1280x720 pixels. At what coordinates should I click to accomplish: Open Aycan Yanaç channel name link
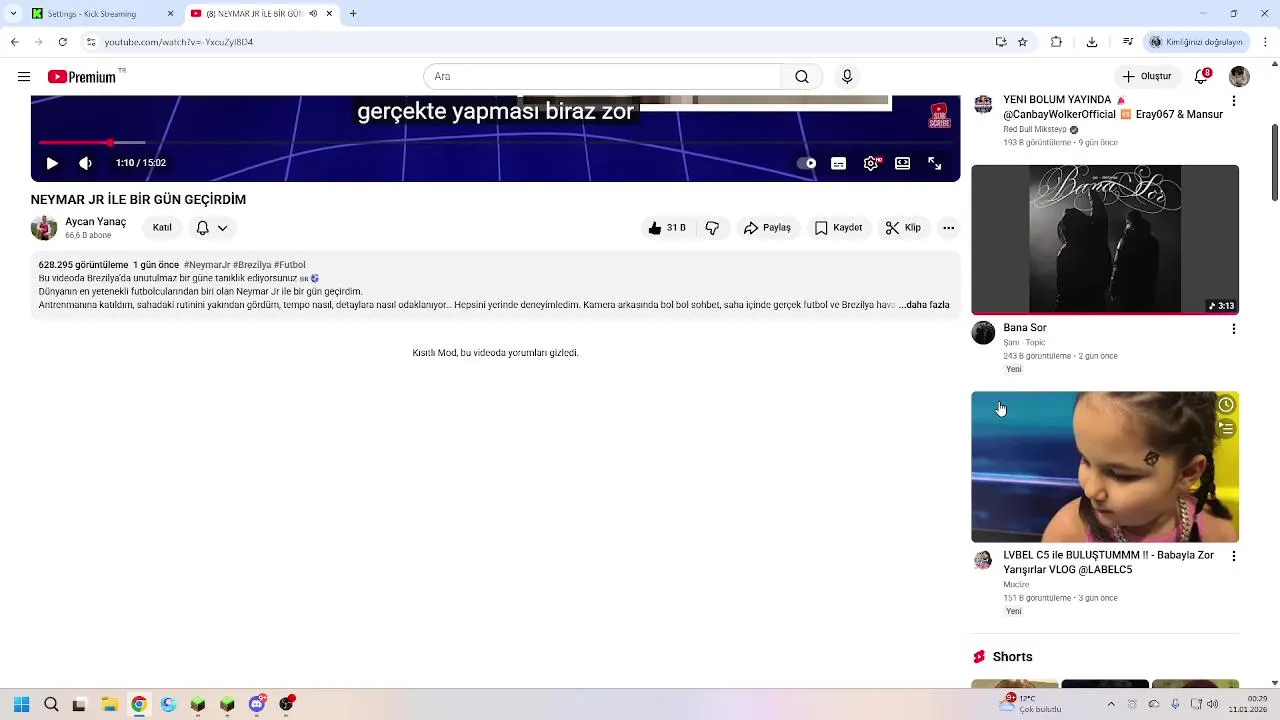pos(95,222)
